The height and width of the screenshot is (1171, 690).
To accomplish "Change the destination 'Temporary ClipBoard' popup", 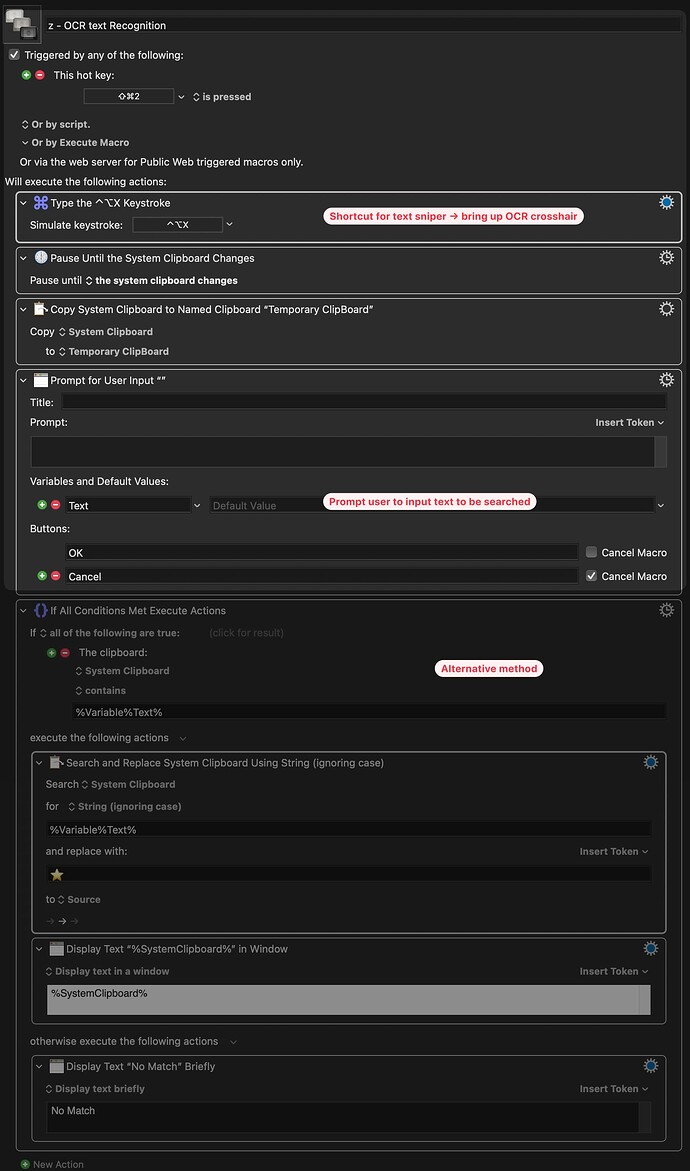I will pos(114,351).
